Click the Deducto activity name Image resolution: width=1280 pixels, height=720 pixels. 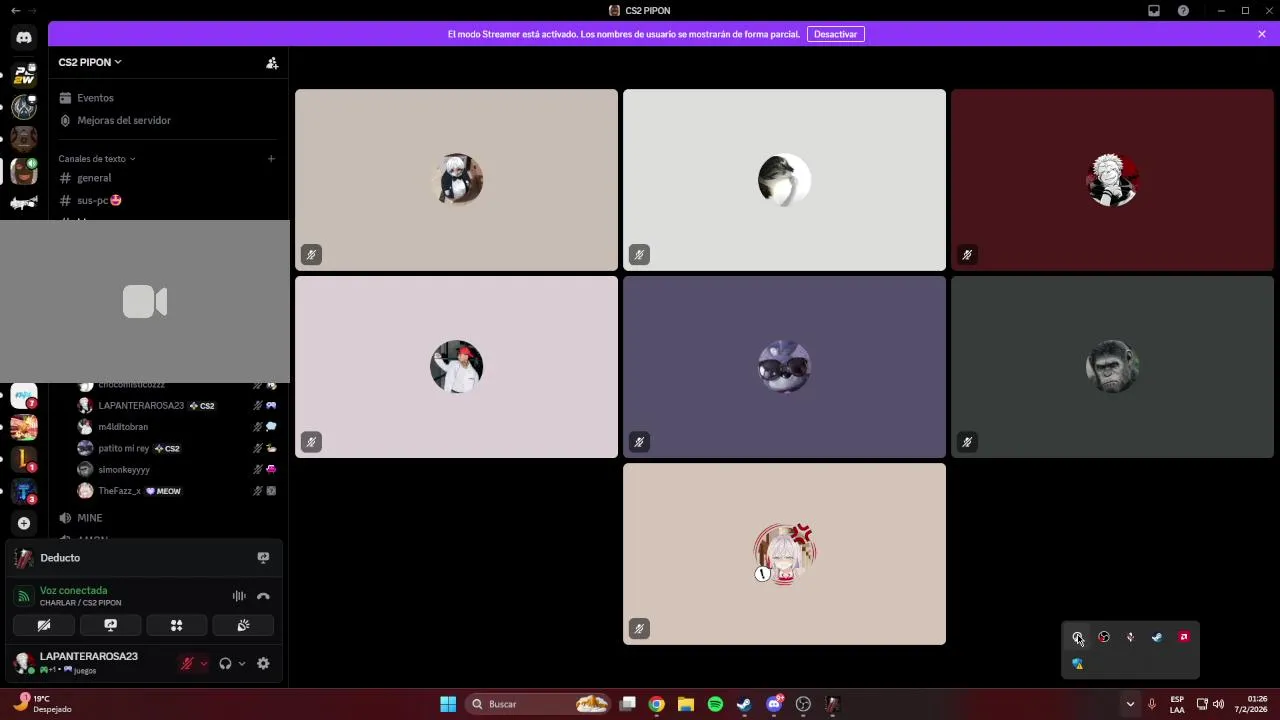coord(60,558)
